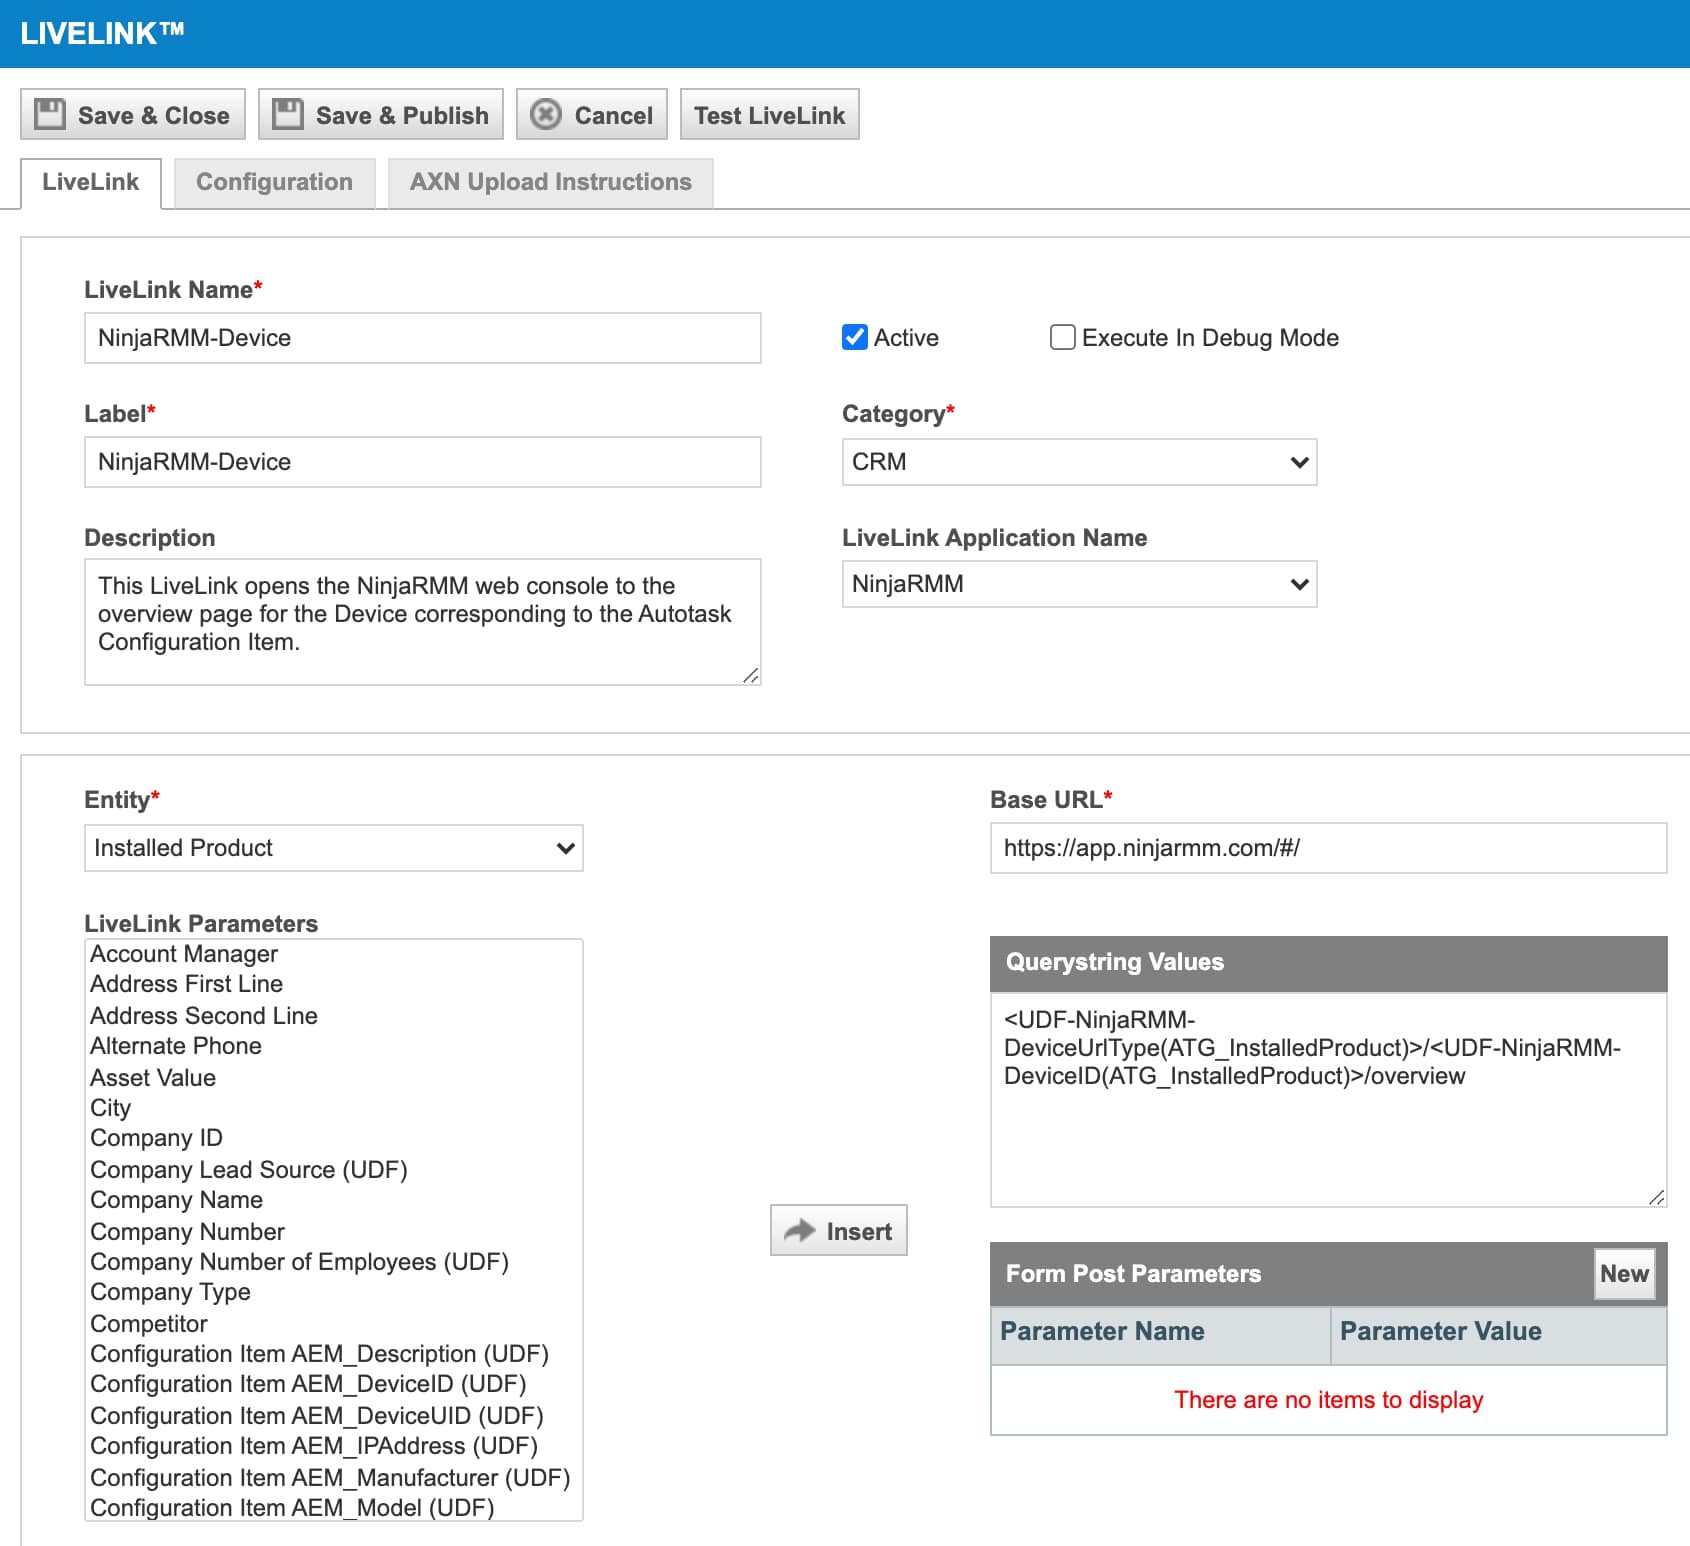Open the LiveLink Application Name dropdown
This screenshot has width=1690, height=1546.
coord(1079,584)
